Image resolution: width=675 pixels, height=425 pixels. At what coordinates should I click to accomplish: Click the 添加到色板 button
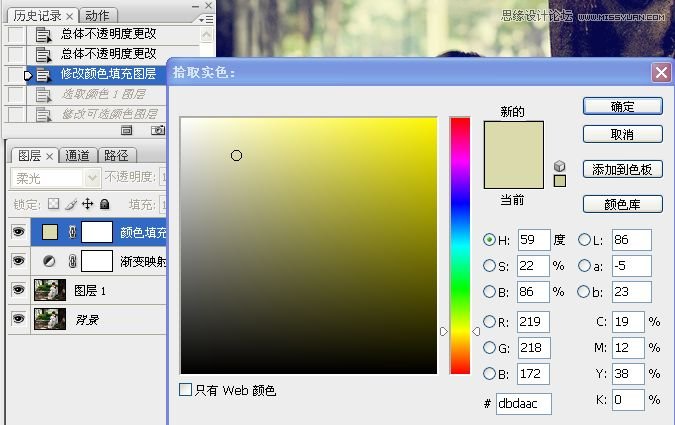[x=622, y=169]
